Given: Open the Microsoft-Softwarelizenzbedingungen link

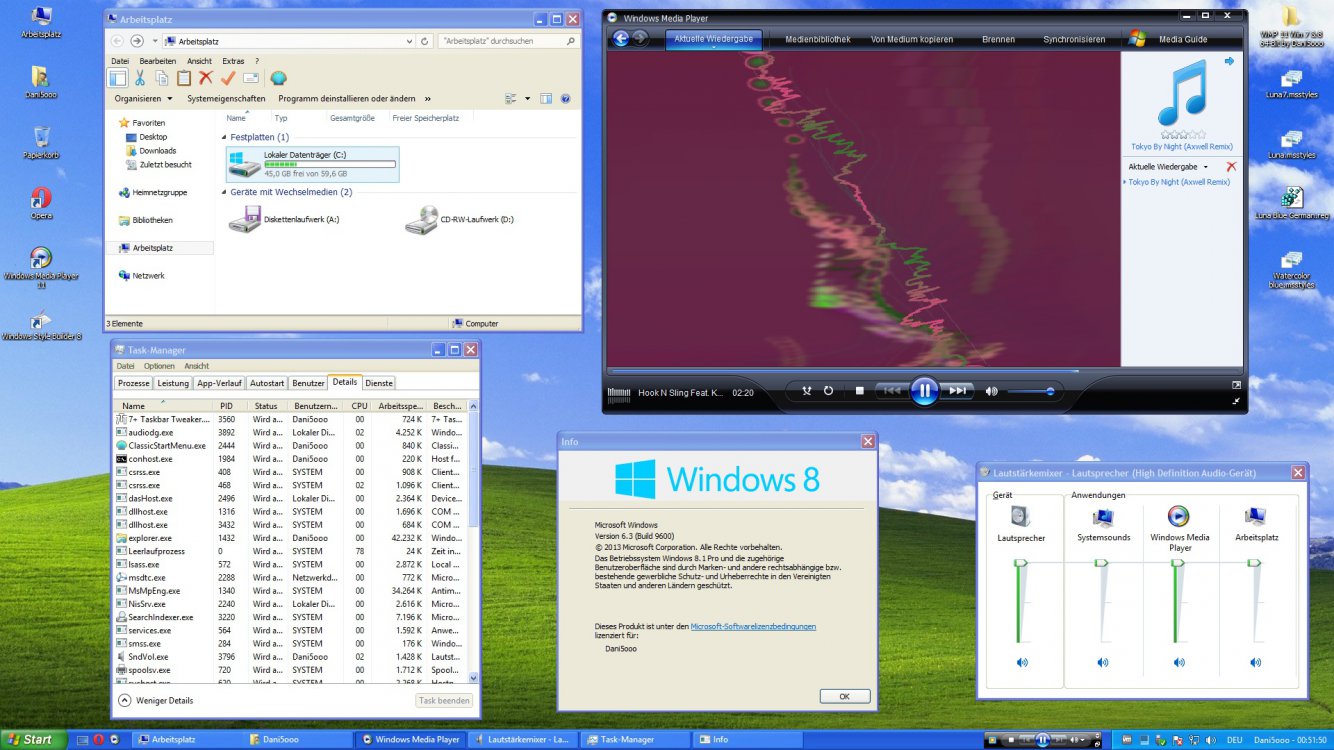Looking at the screenshot, I should click(753, 626).
